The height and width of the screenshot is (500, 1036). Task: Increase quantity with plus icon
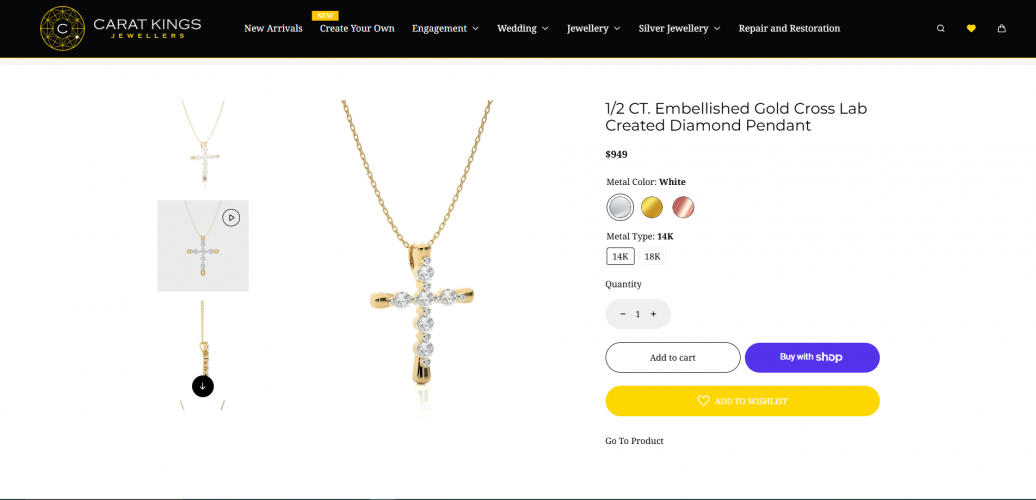(653, 314)
